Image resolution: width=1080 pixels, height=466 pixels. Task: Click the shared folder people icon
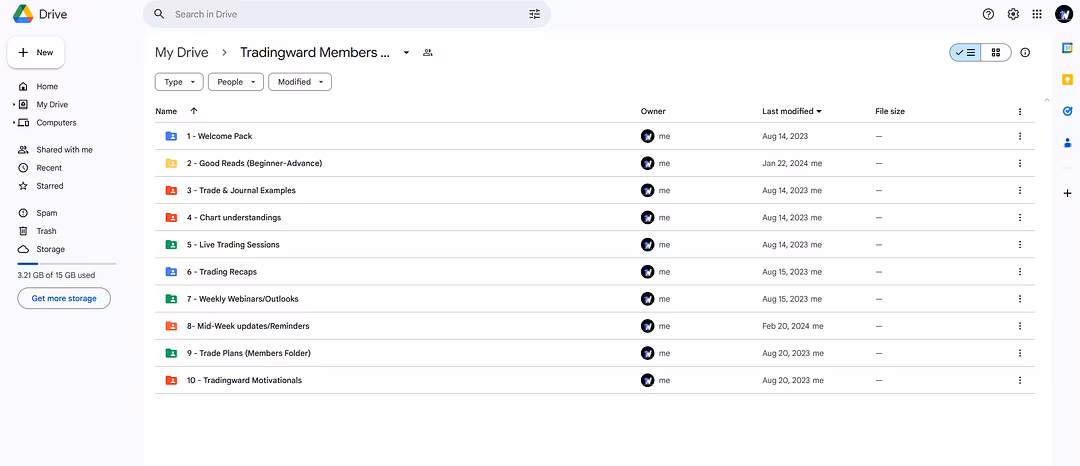tap(428, 53)
